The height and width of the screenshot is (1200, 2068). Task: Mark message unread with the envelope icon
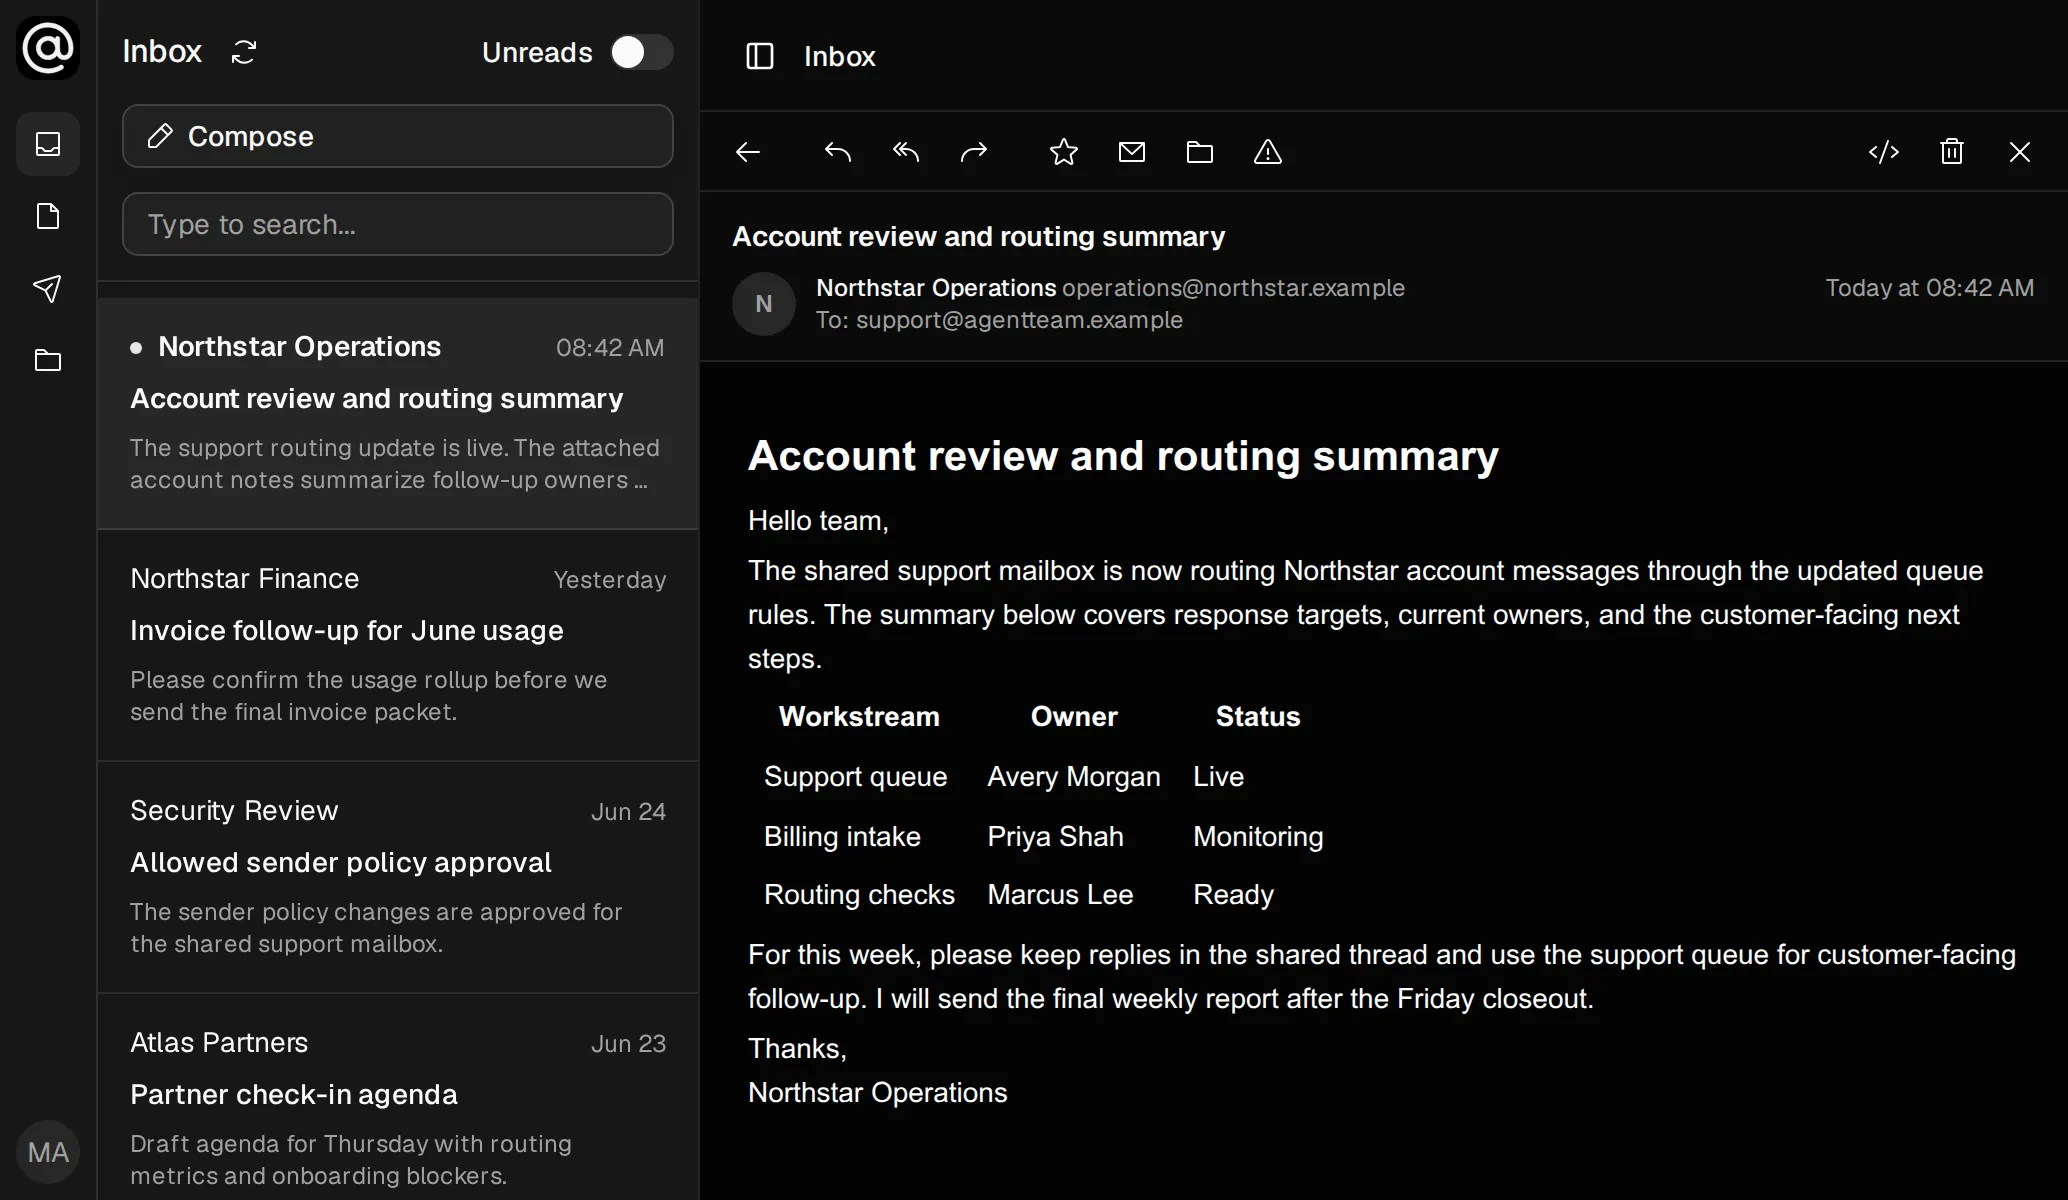click(1132, 152)
